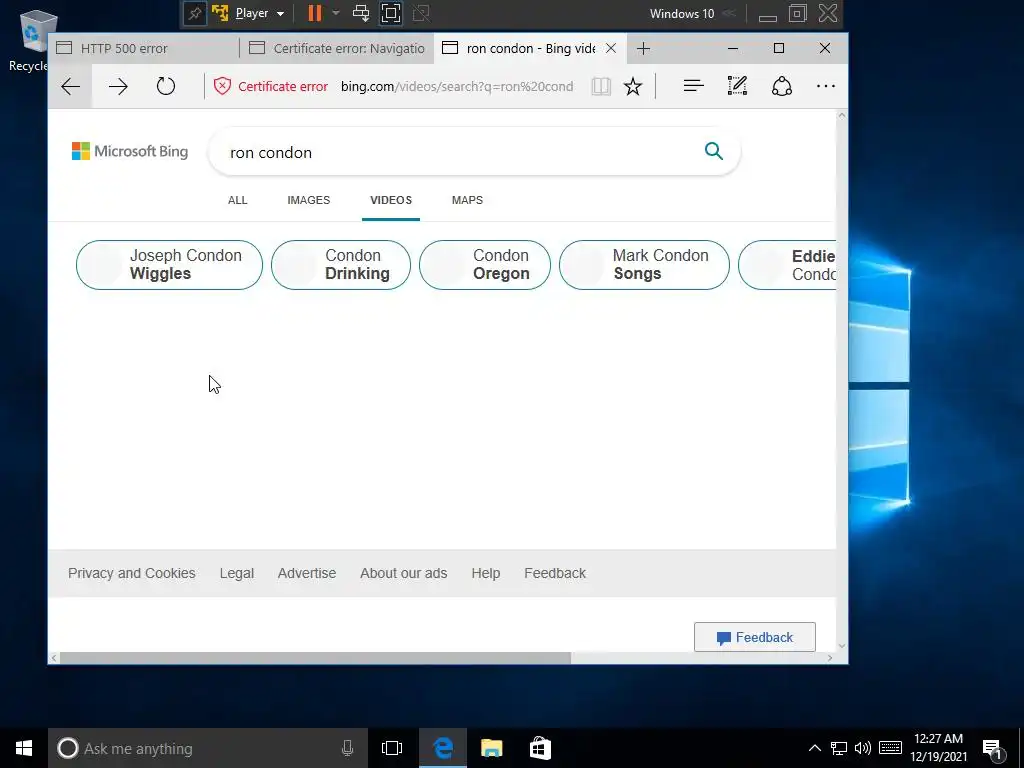Click the Condon Oregon suggestion chip
The image size is (1024, 768).
coord(485,264)
